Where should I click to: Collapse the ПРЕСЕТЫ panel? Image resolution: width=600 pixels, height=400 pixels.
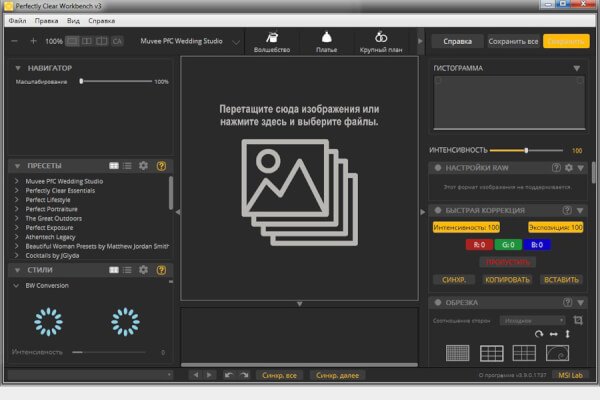pos(17,166)
